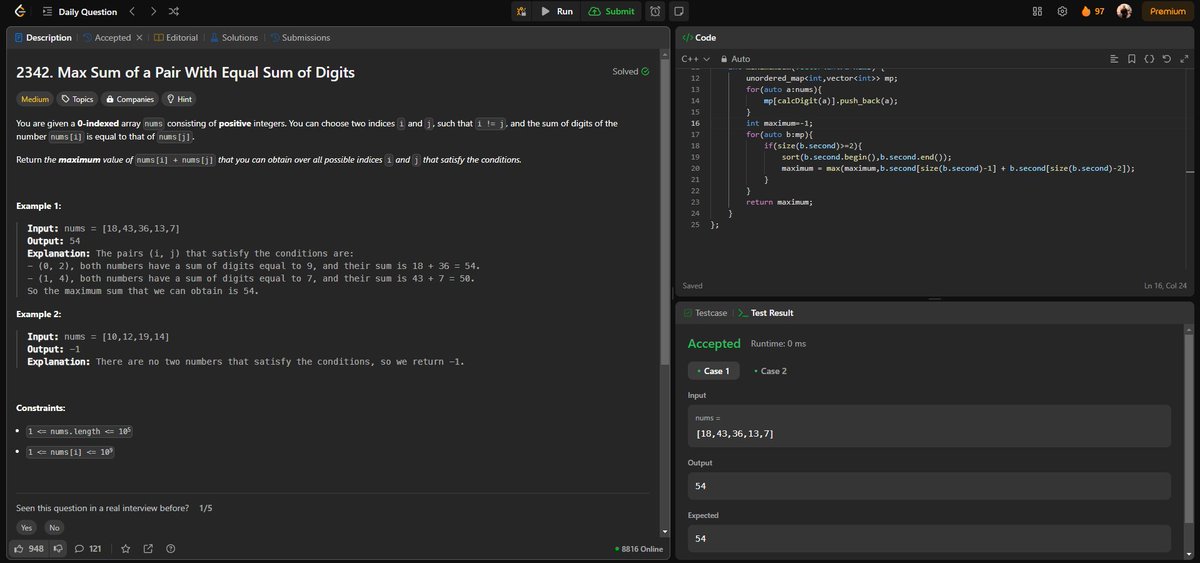Switch to the Testcase tab
This screenshot has height=563, width=1200.
click(x=705, y=313)
